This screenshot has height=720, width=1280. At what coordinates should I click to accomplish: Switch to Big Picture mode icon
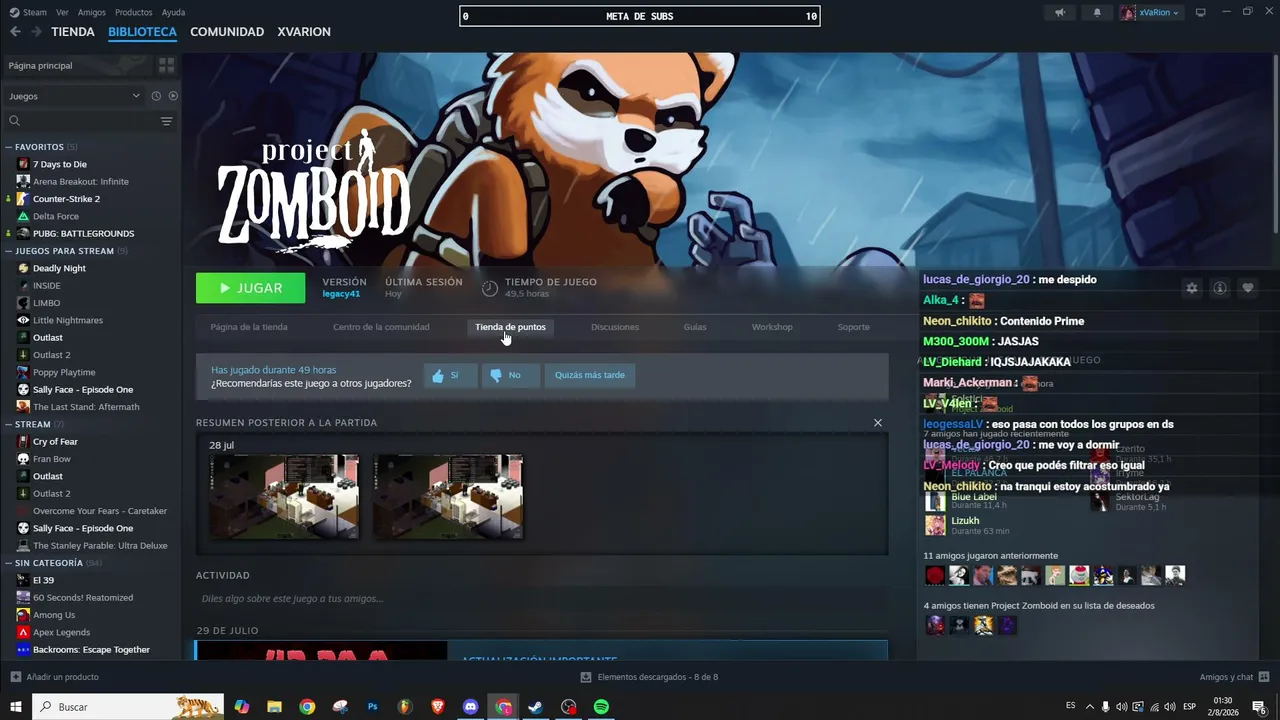(1201, 12)
